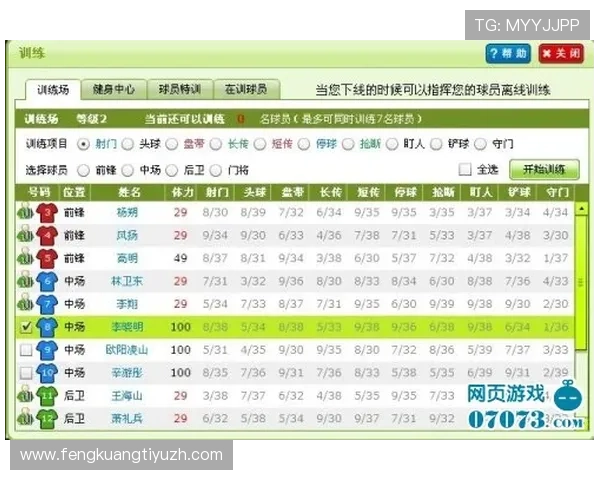This screenshot has height=480, width=600.
Task: Select the 停球 training item radio
Action: [304, 144]
